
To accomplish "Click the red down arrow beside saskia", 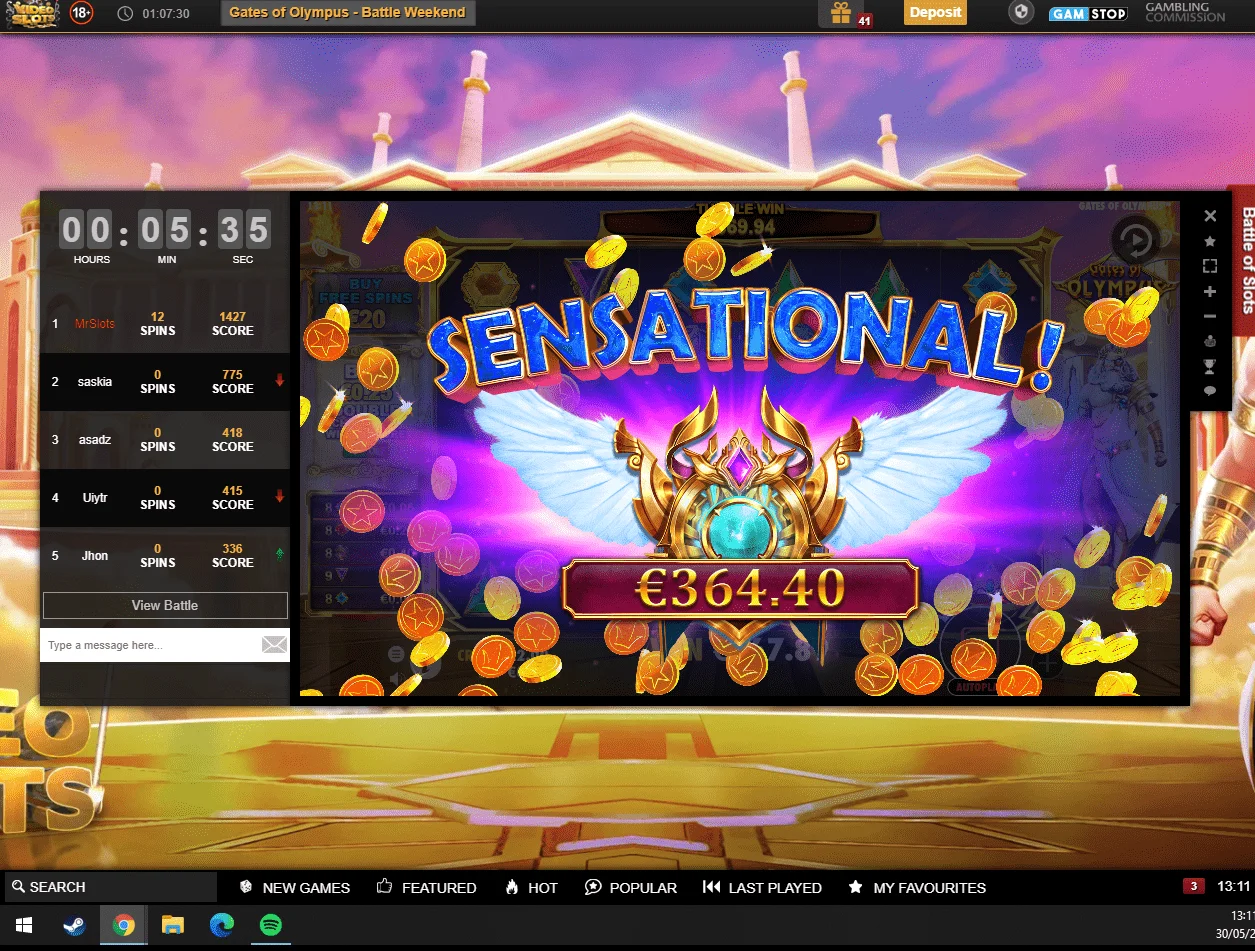I will (279, 380).
